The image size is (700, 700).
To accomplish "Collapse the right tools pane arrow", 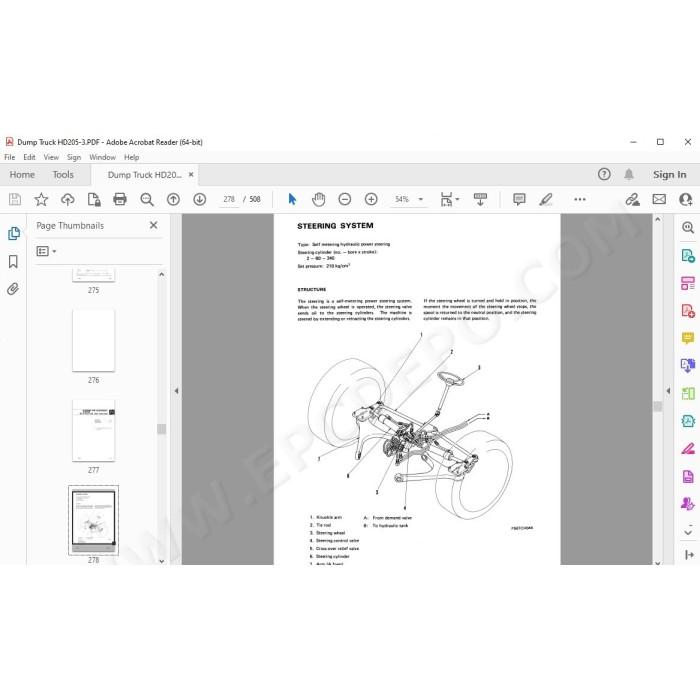I will [x=668, y=391].
